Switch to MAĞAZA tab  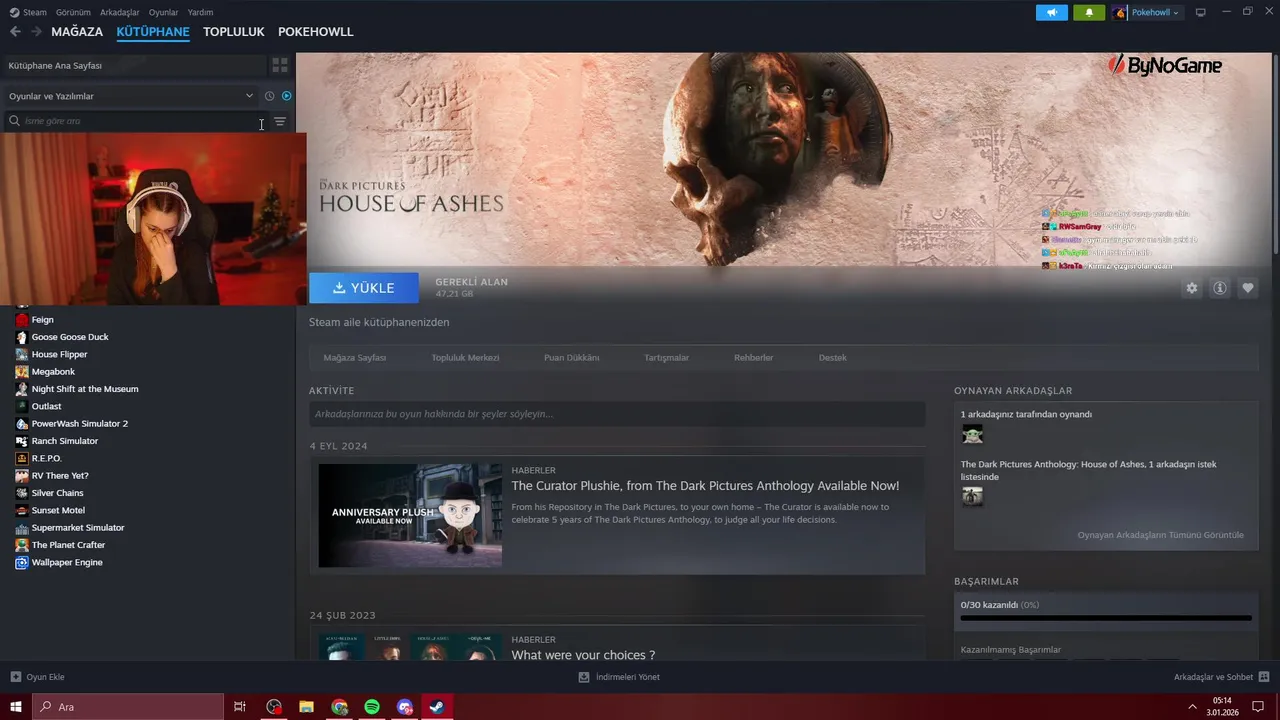[77, 32]
